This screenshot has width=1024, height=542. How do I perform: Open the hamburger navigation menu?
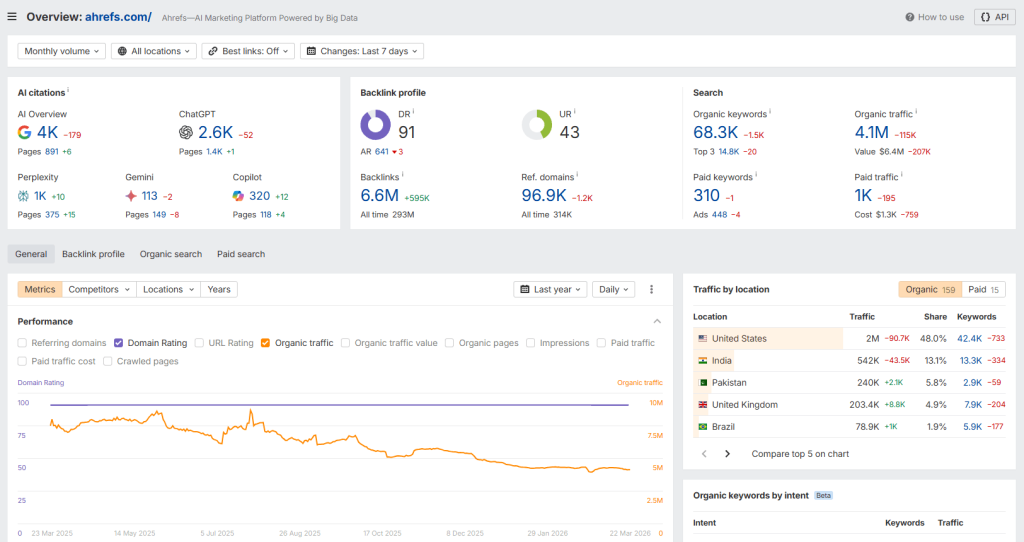tap(12, 16)
